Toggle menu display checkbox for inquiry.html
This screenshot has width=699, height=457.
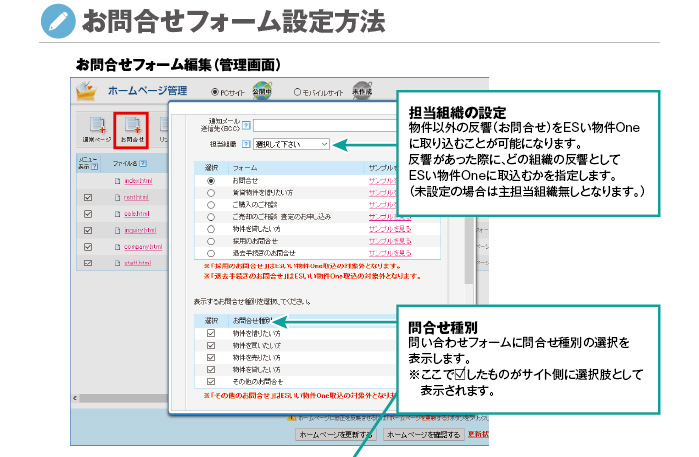click(88, 231)
